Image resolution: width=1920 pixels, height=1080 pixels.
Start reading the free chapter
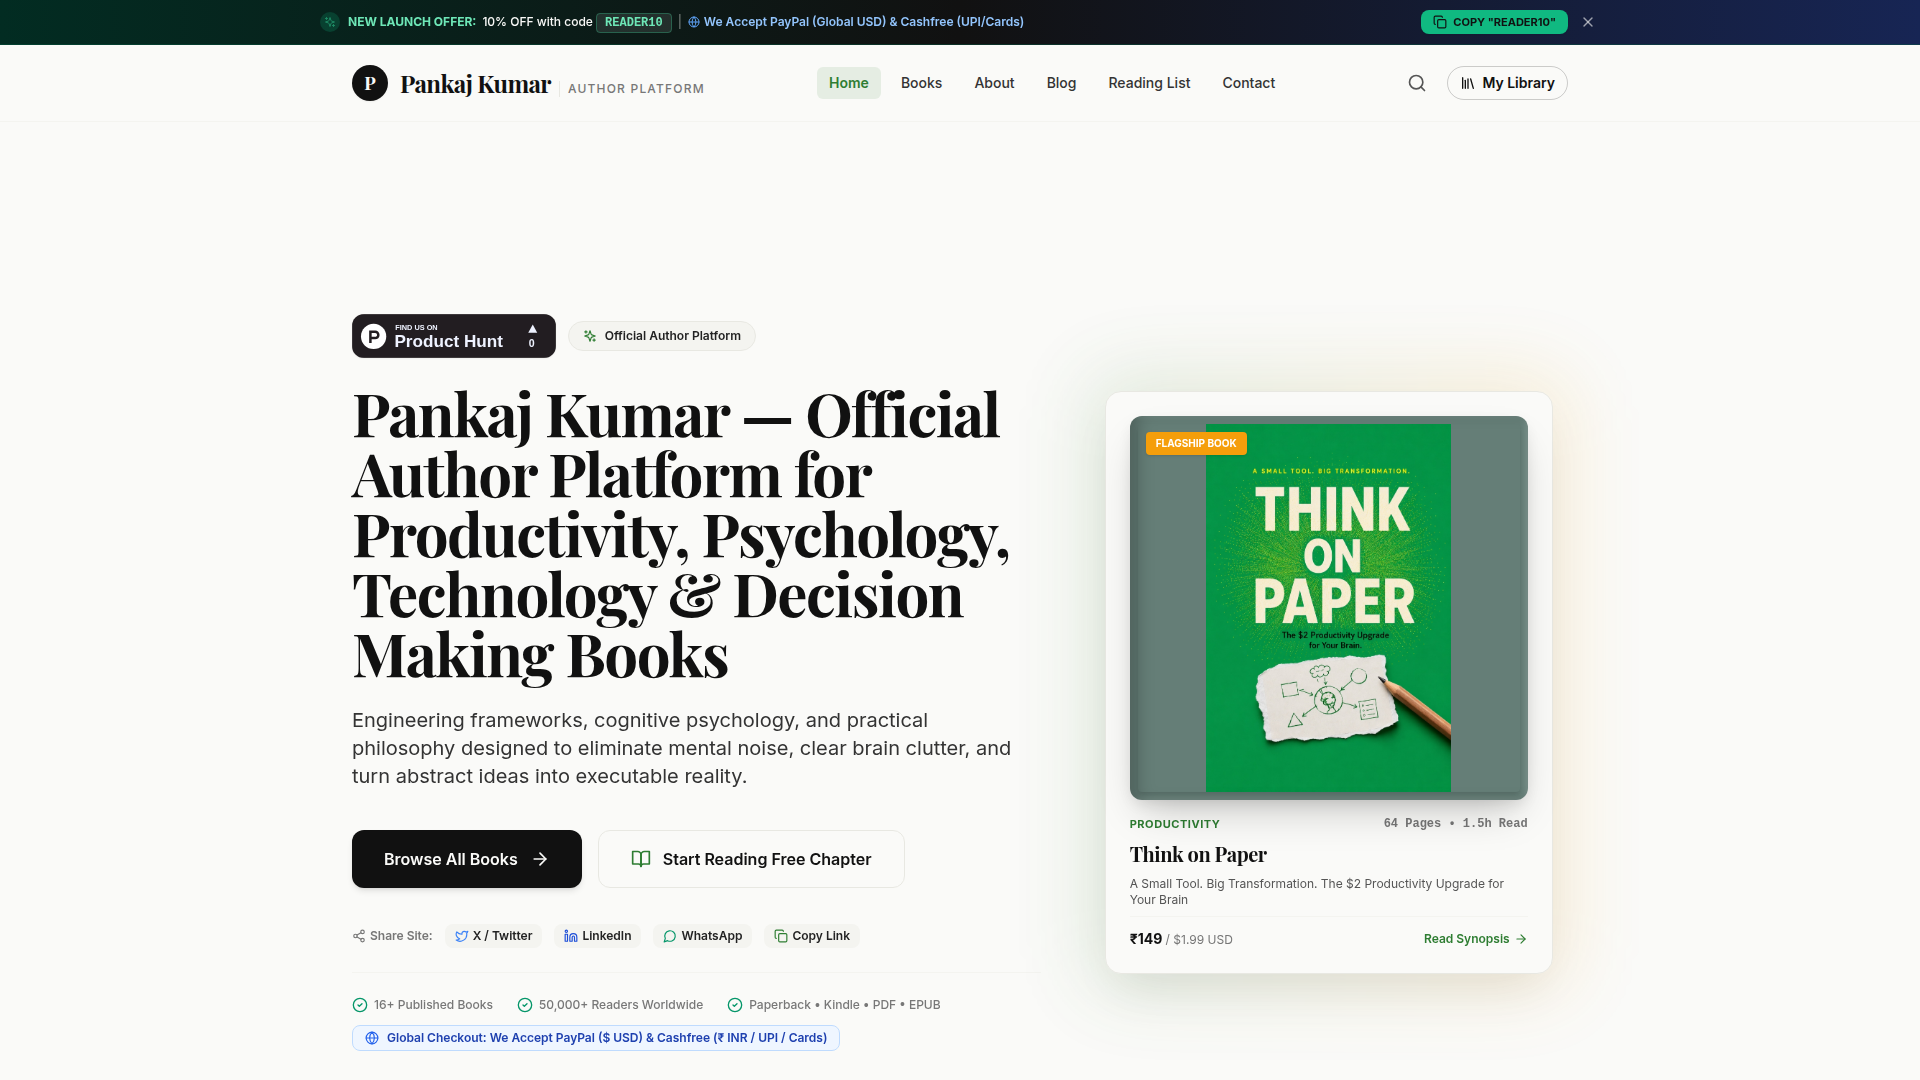[751, 859]
